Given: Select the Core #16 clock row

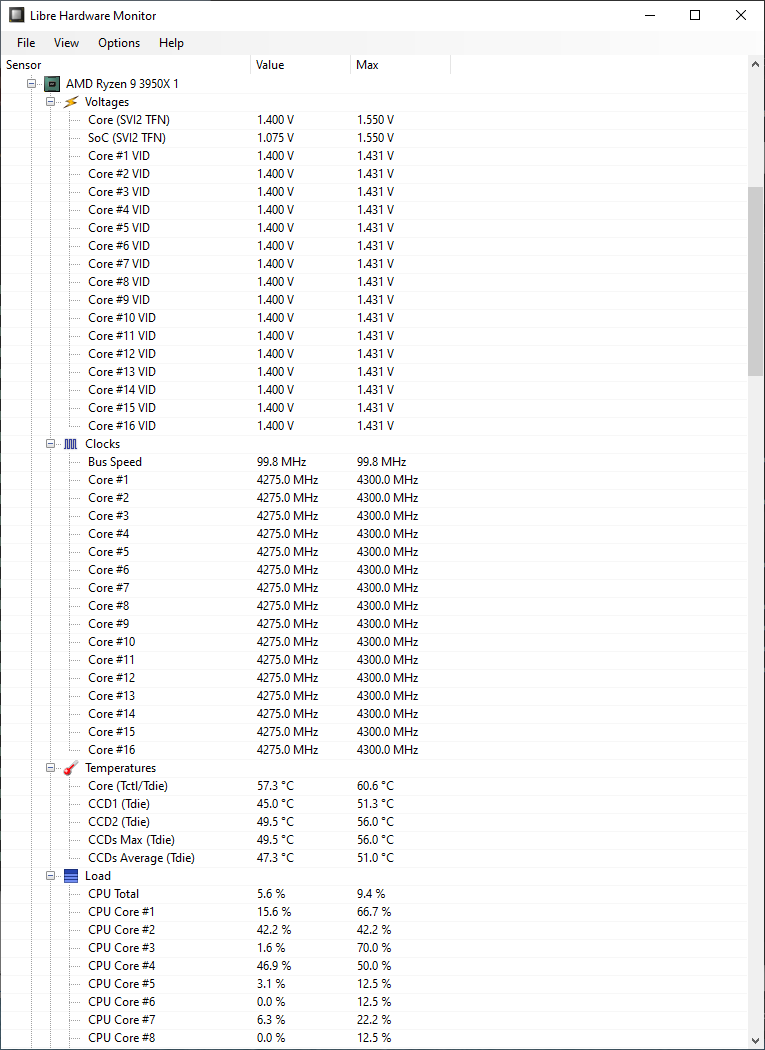Looking at the screenshot, I should (374, 750).
